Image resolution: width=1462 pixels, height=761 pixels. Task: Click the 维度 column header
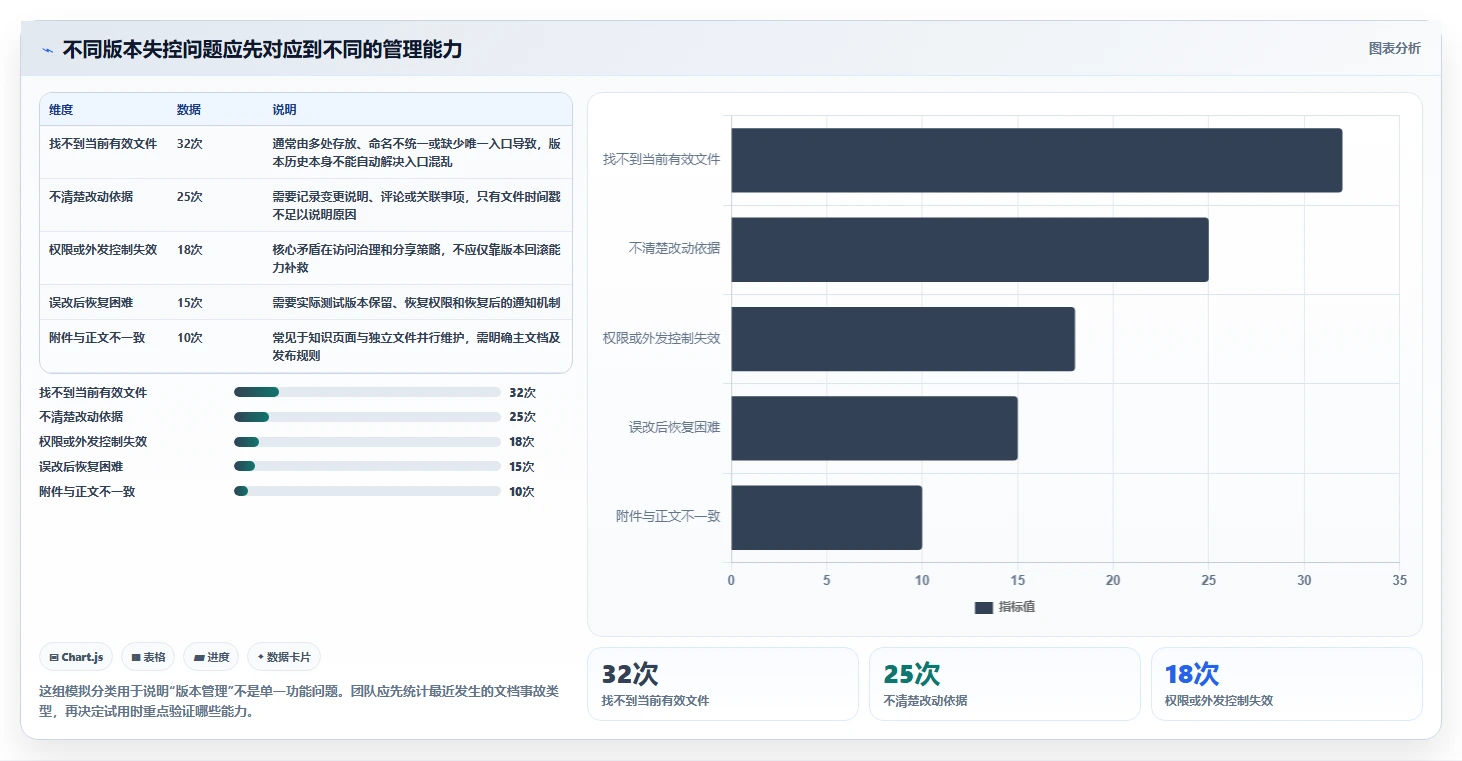point(61,110)
